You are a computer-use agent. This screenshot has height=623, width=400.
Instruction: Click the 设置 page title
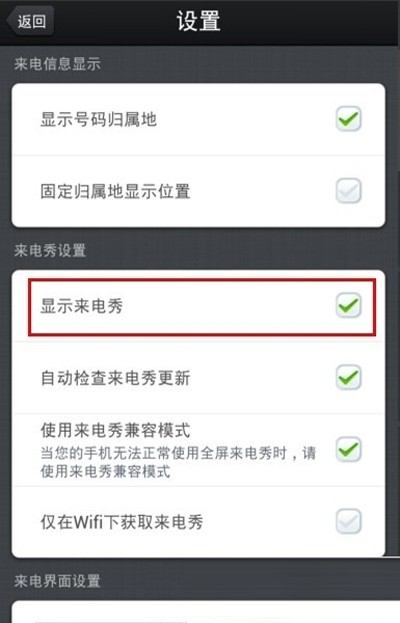[x=198, y=21]
